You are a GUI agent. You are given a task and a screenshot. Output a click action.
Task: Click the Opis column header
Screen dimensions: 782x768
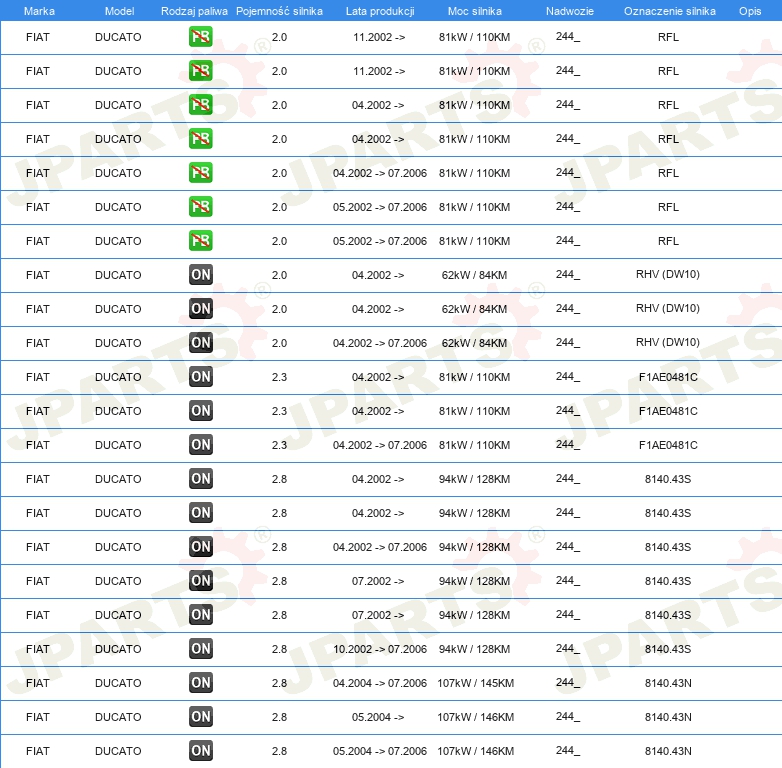tap(750, 11)
